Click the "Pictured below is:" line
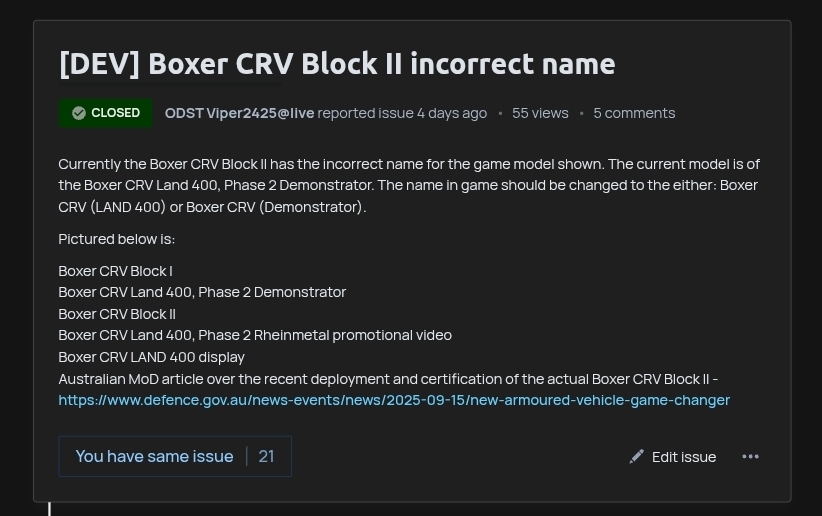The width and height of the screenshot is (822, 516). [x=117, y=239]
